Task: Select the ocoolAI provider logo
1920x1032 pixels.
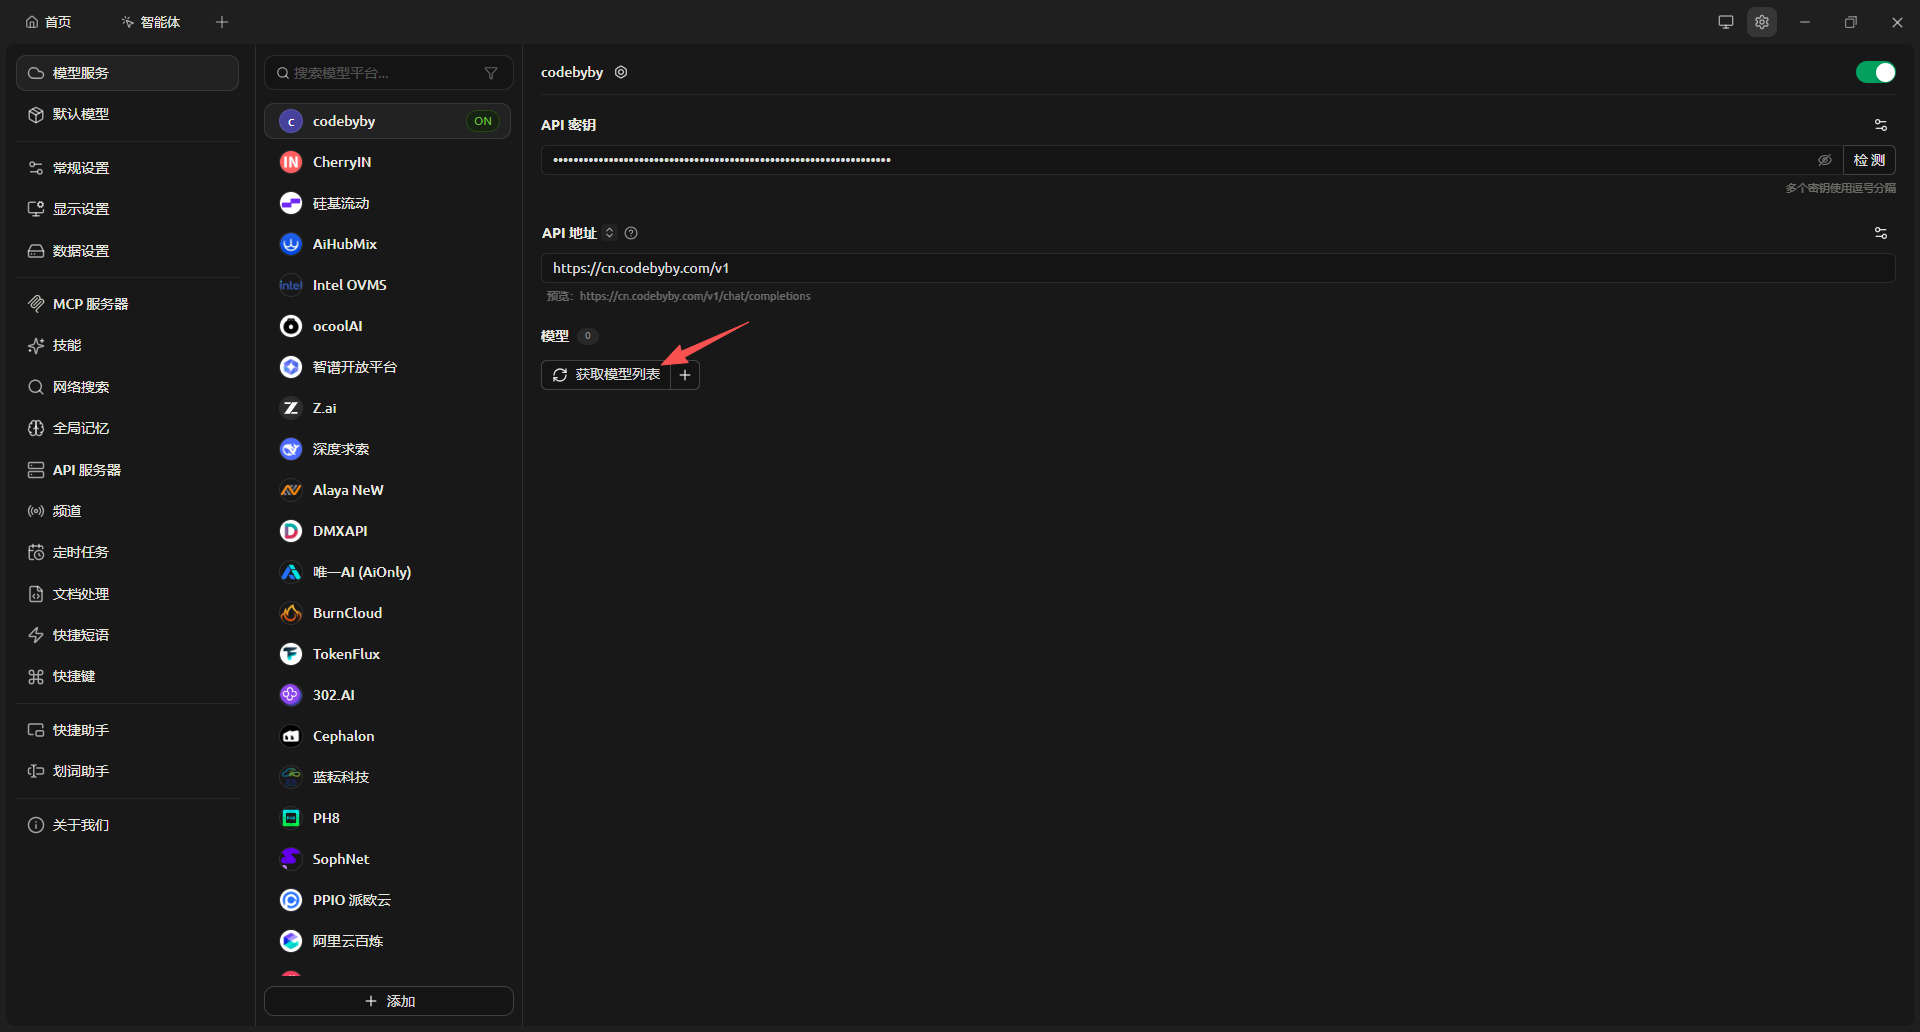Action: 291,326
